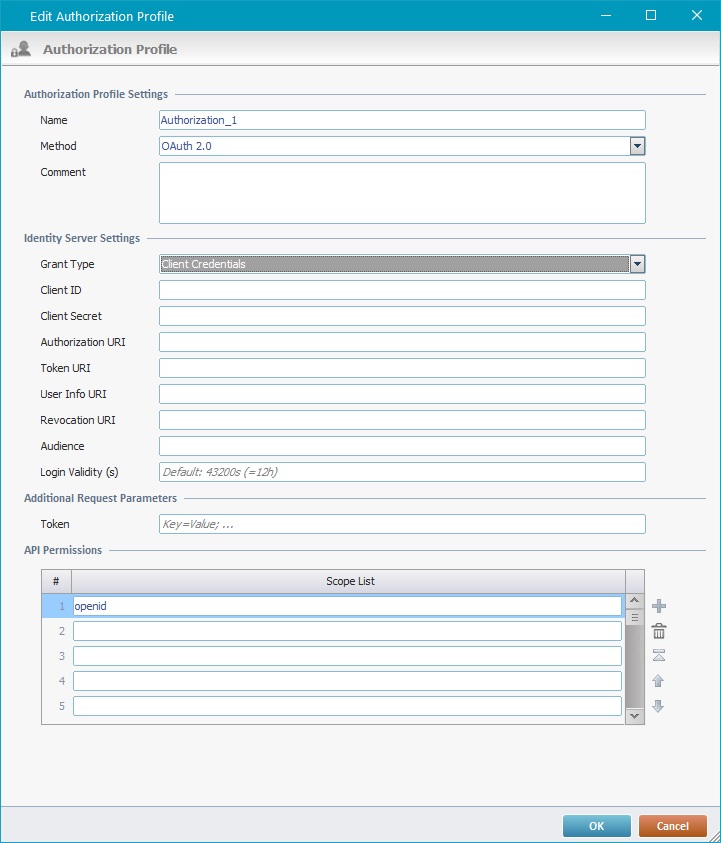Image resolution: width=721 pixels, height=843 pixels.
Task: Click into the Client Secret field
Action: (x=402, y=316)
